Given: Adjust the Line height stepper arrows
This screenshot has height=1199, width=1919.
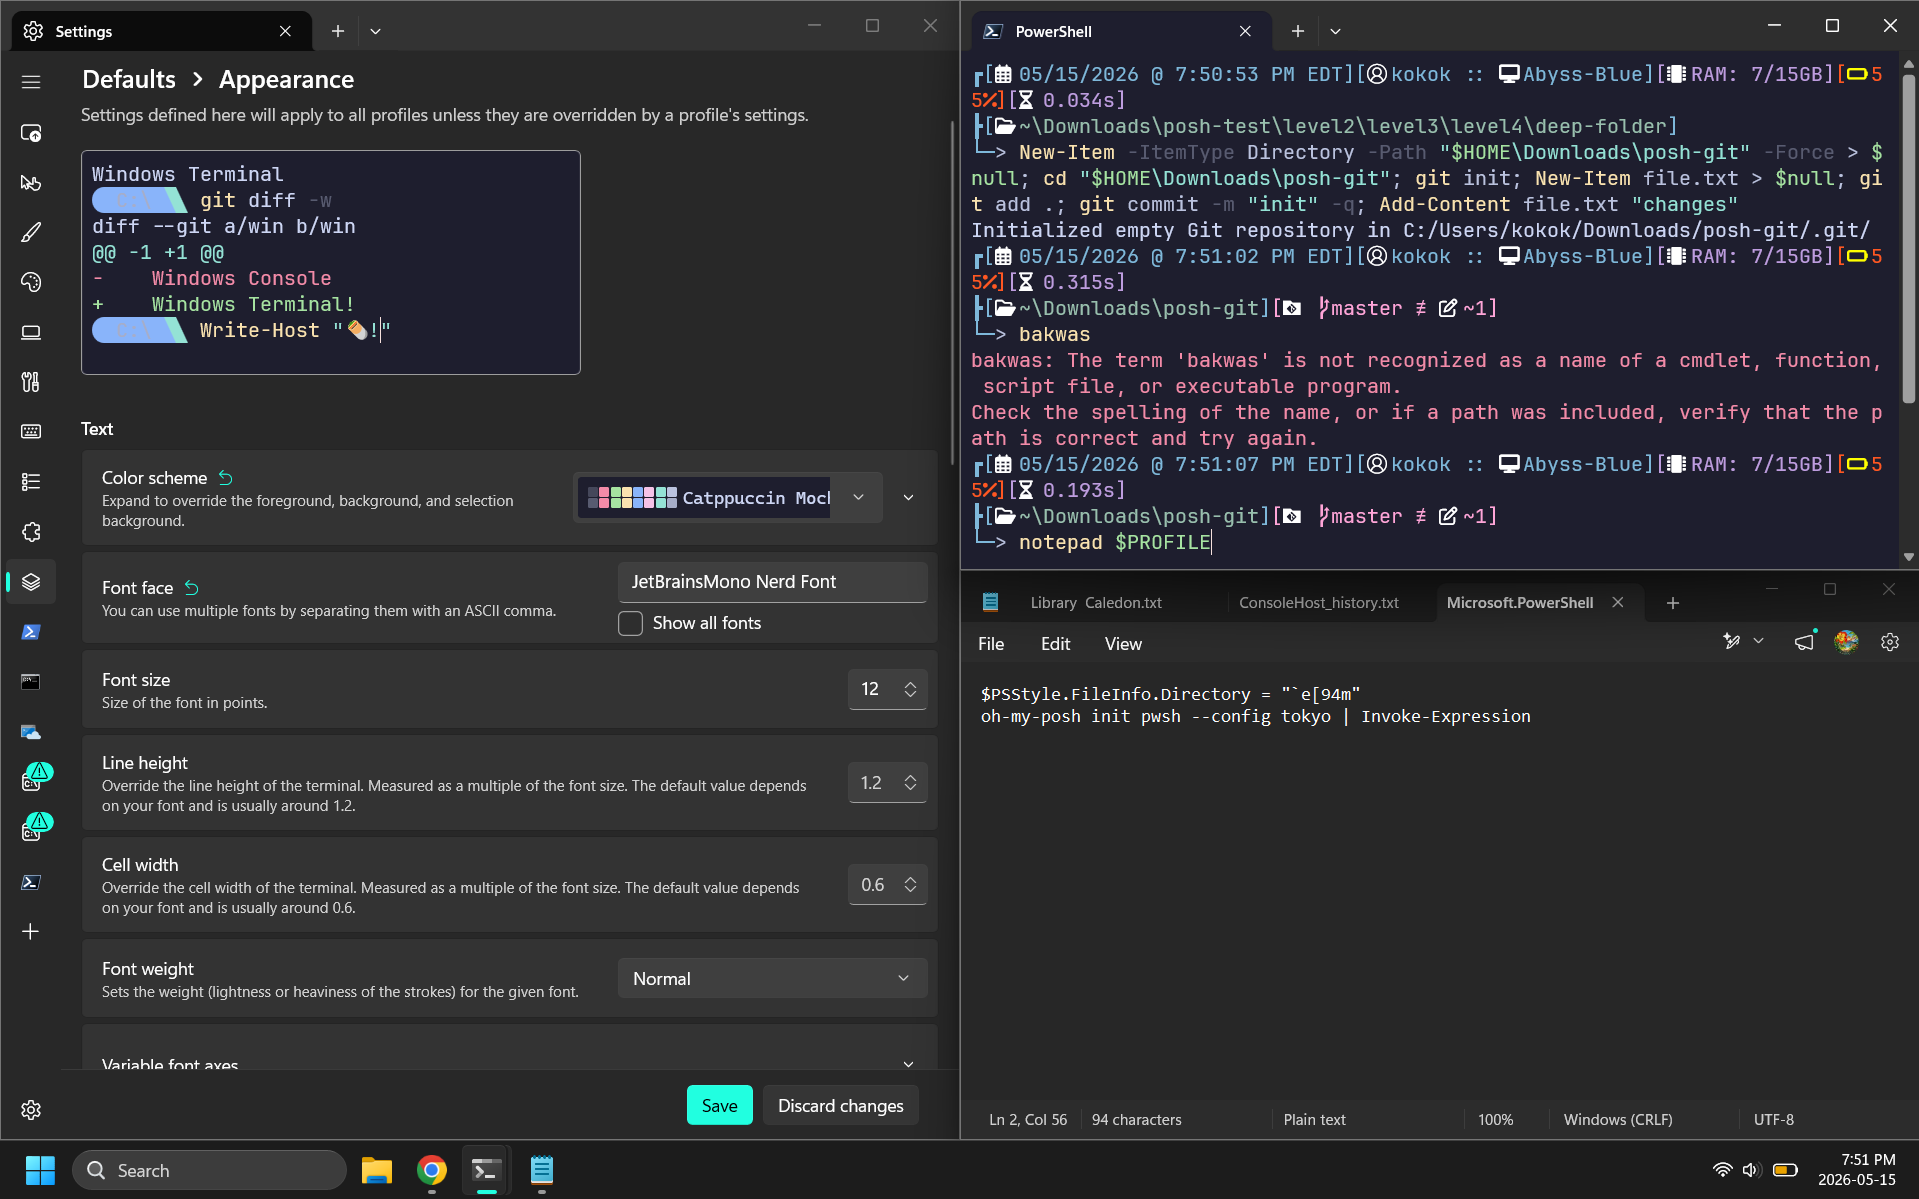Looking at the screenshot, I should tap(910, 783).
